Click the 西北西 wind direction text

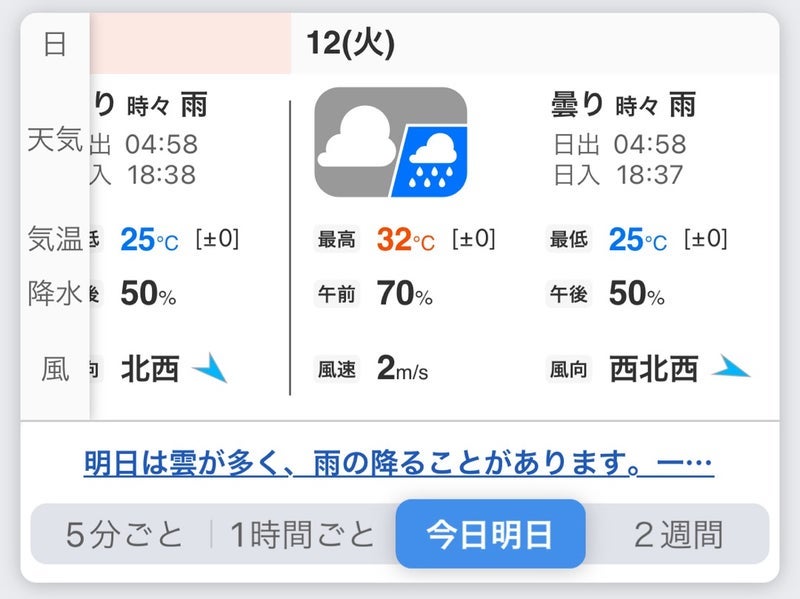pos(653,370)
